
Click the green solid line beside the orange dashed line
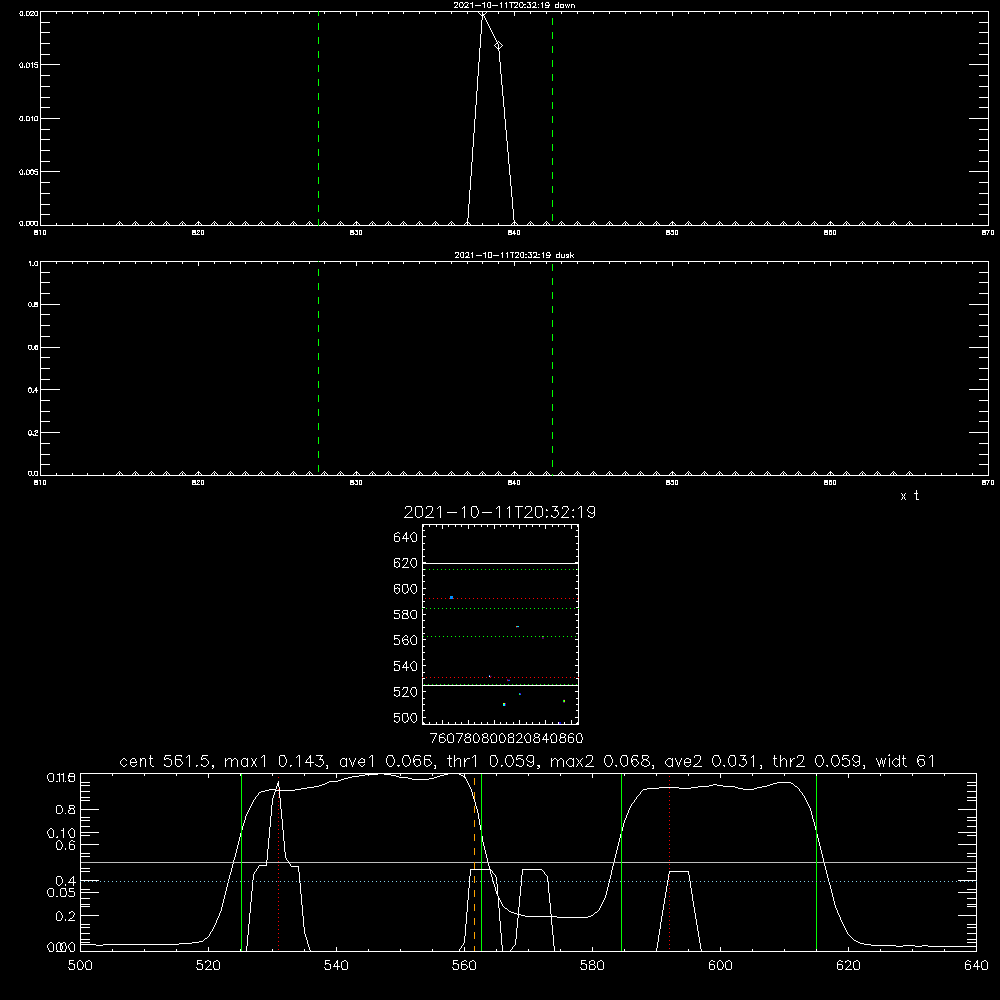click(482, 862)
